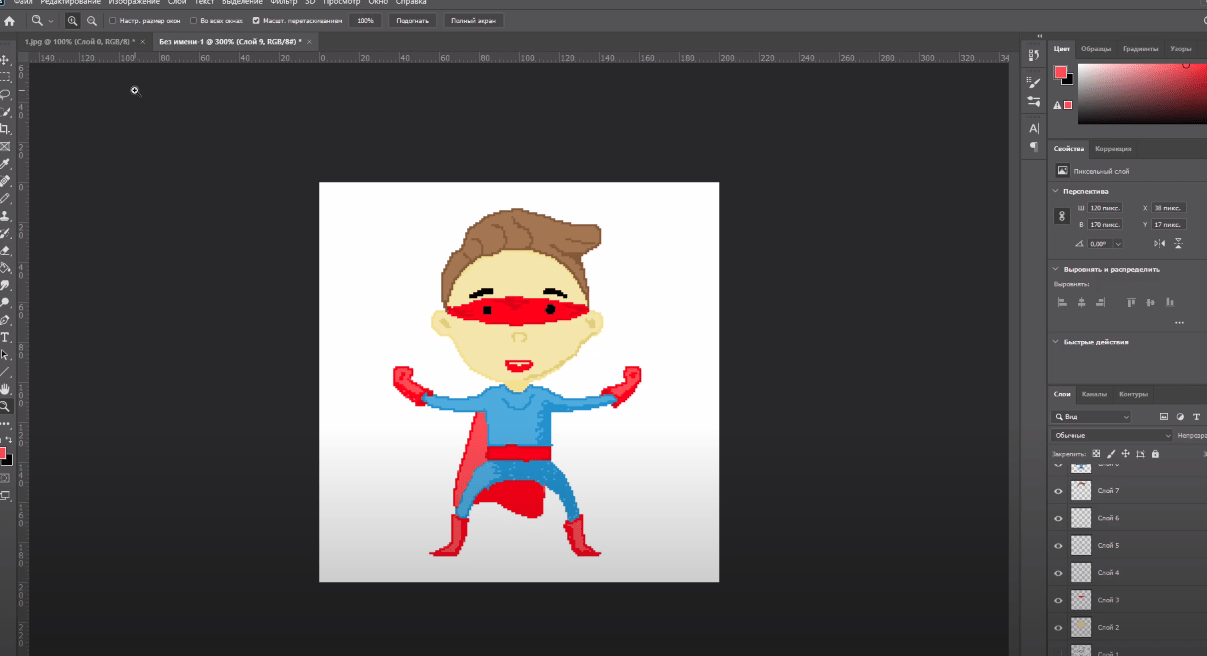Click the 'Подогнать' button

[x=413, y=20]
